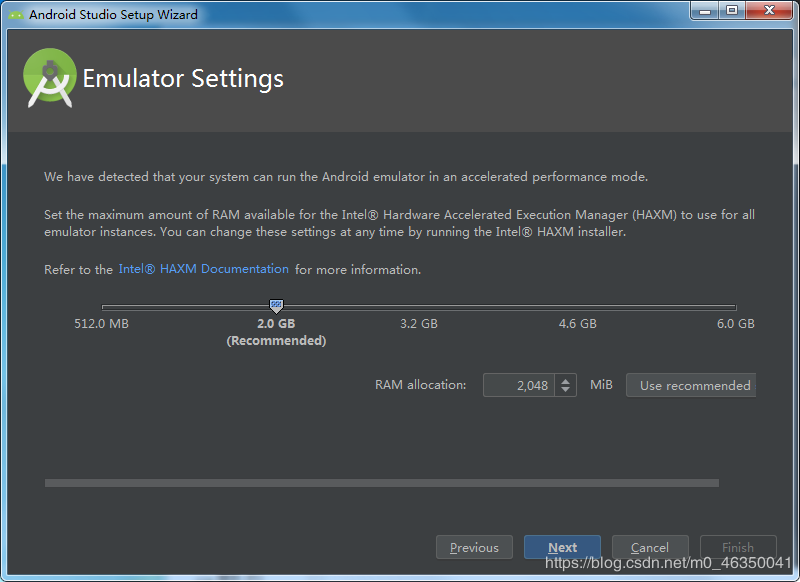
Task: Go back using the Previous button
Action: (x=474, y=547)
